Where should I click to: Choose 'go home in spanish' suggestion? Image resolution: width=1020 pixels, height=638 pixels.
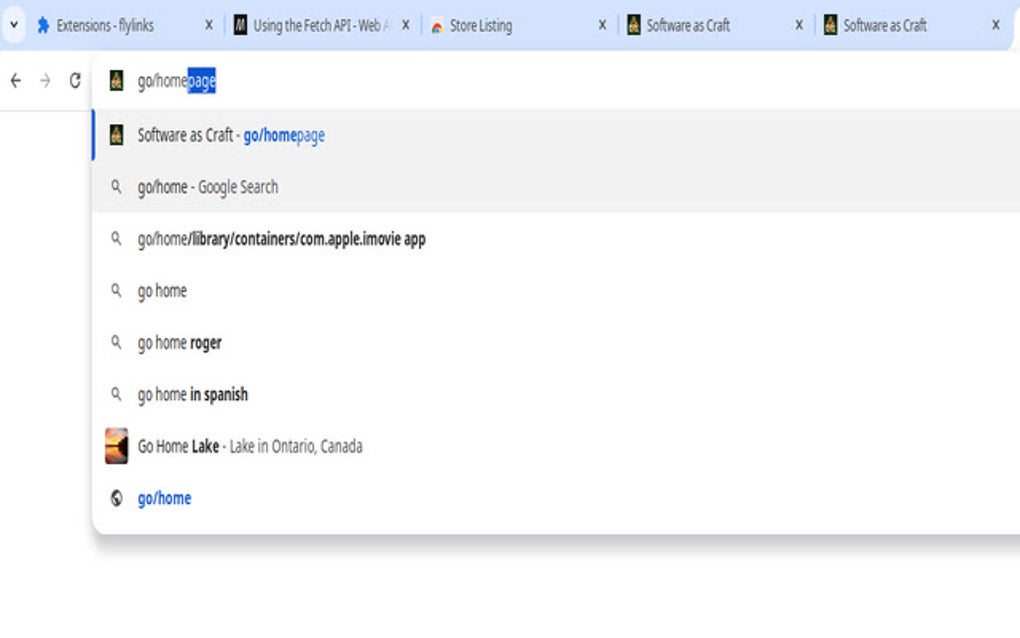pyautogui.click(x=192, y=395)
